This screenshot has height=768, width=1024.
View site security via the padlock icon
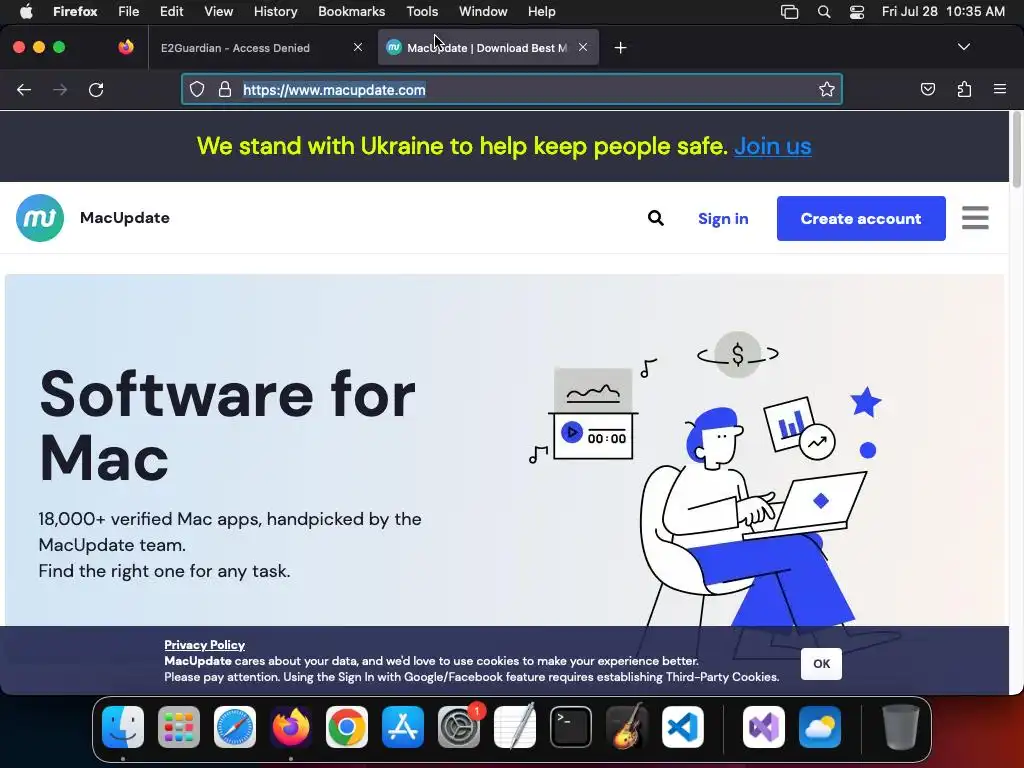coord(225,89)
